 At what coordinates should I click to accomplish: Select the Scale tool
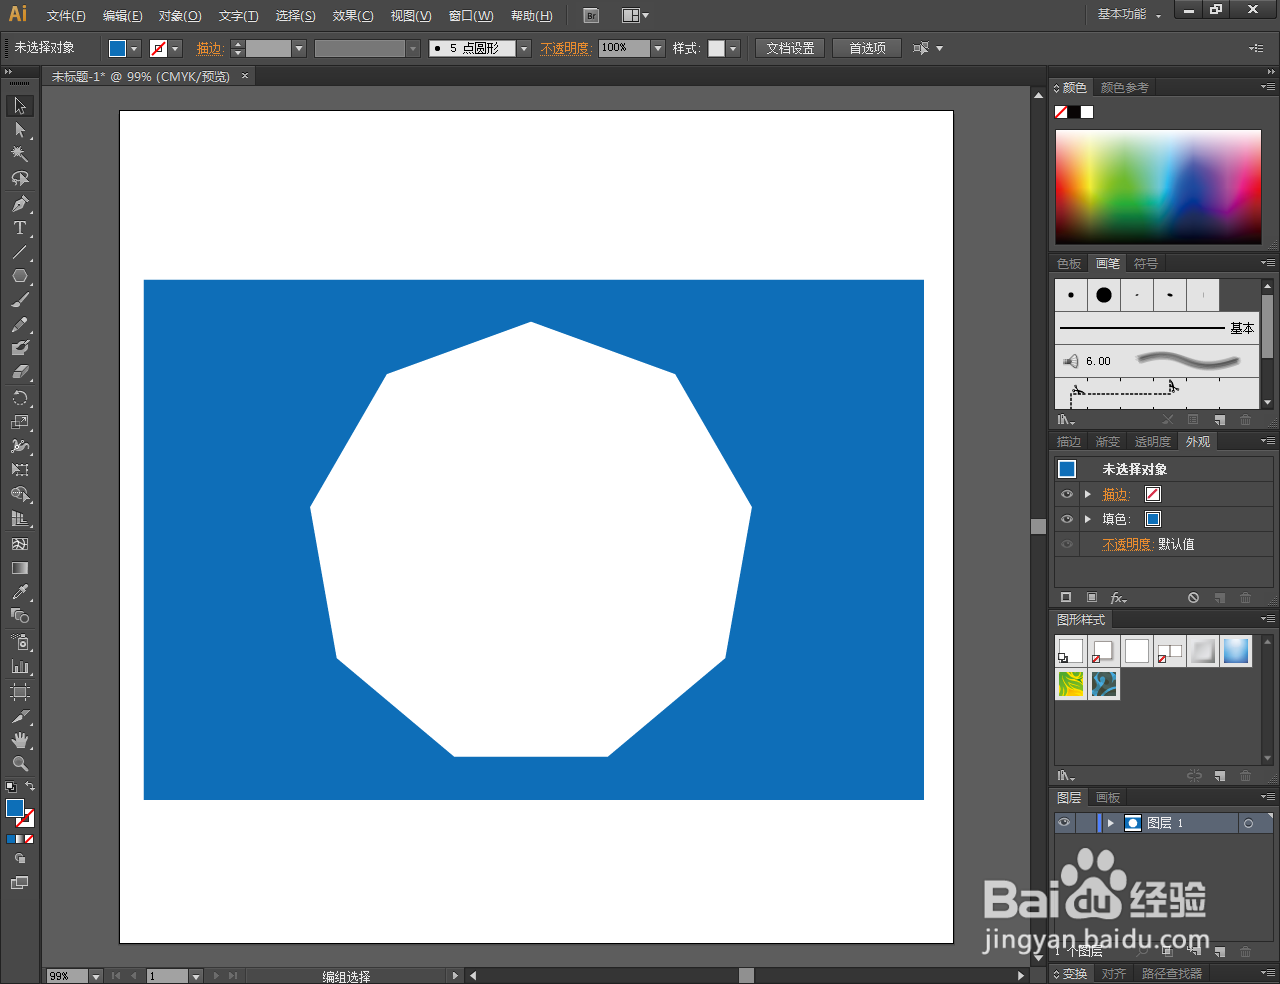tap(19, 422)
